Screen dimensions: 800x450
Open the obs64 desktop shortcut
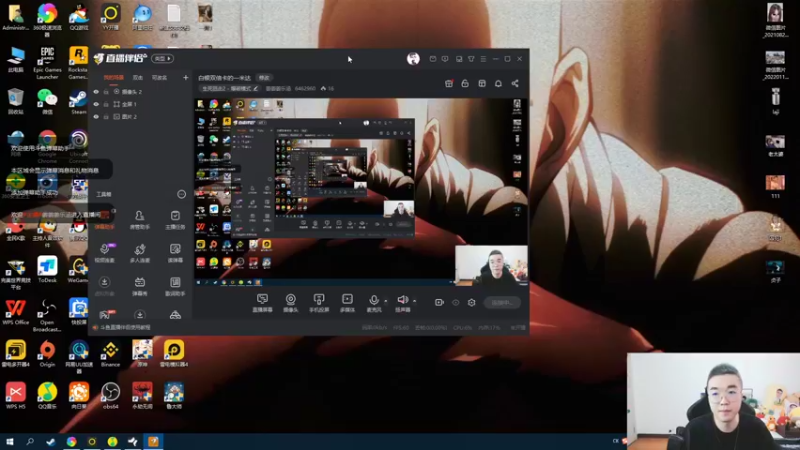click(110, 395)
